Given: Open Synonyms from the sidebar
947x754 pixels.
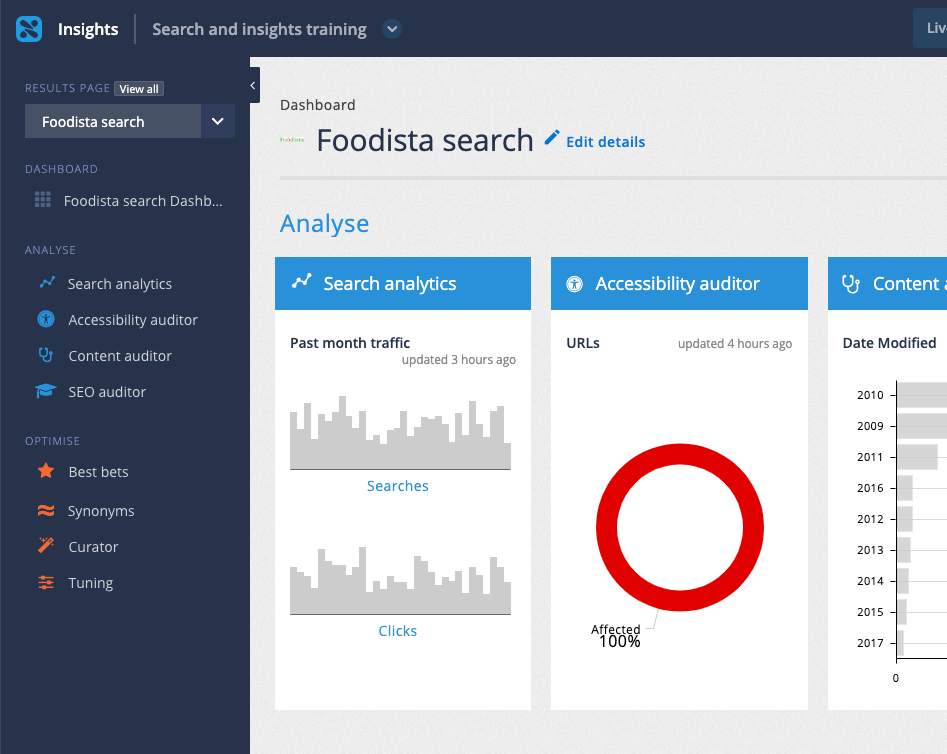Looking at the screenshot, I should point(100,510).
